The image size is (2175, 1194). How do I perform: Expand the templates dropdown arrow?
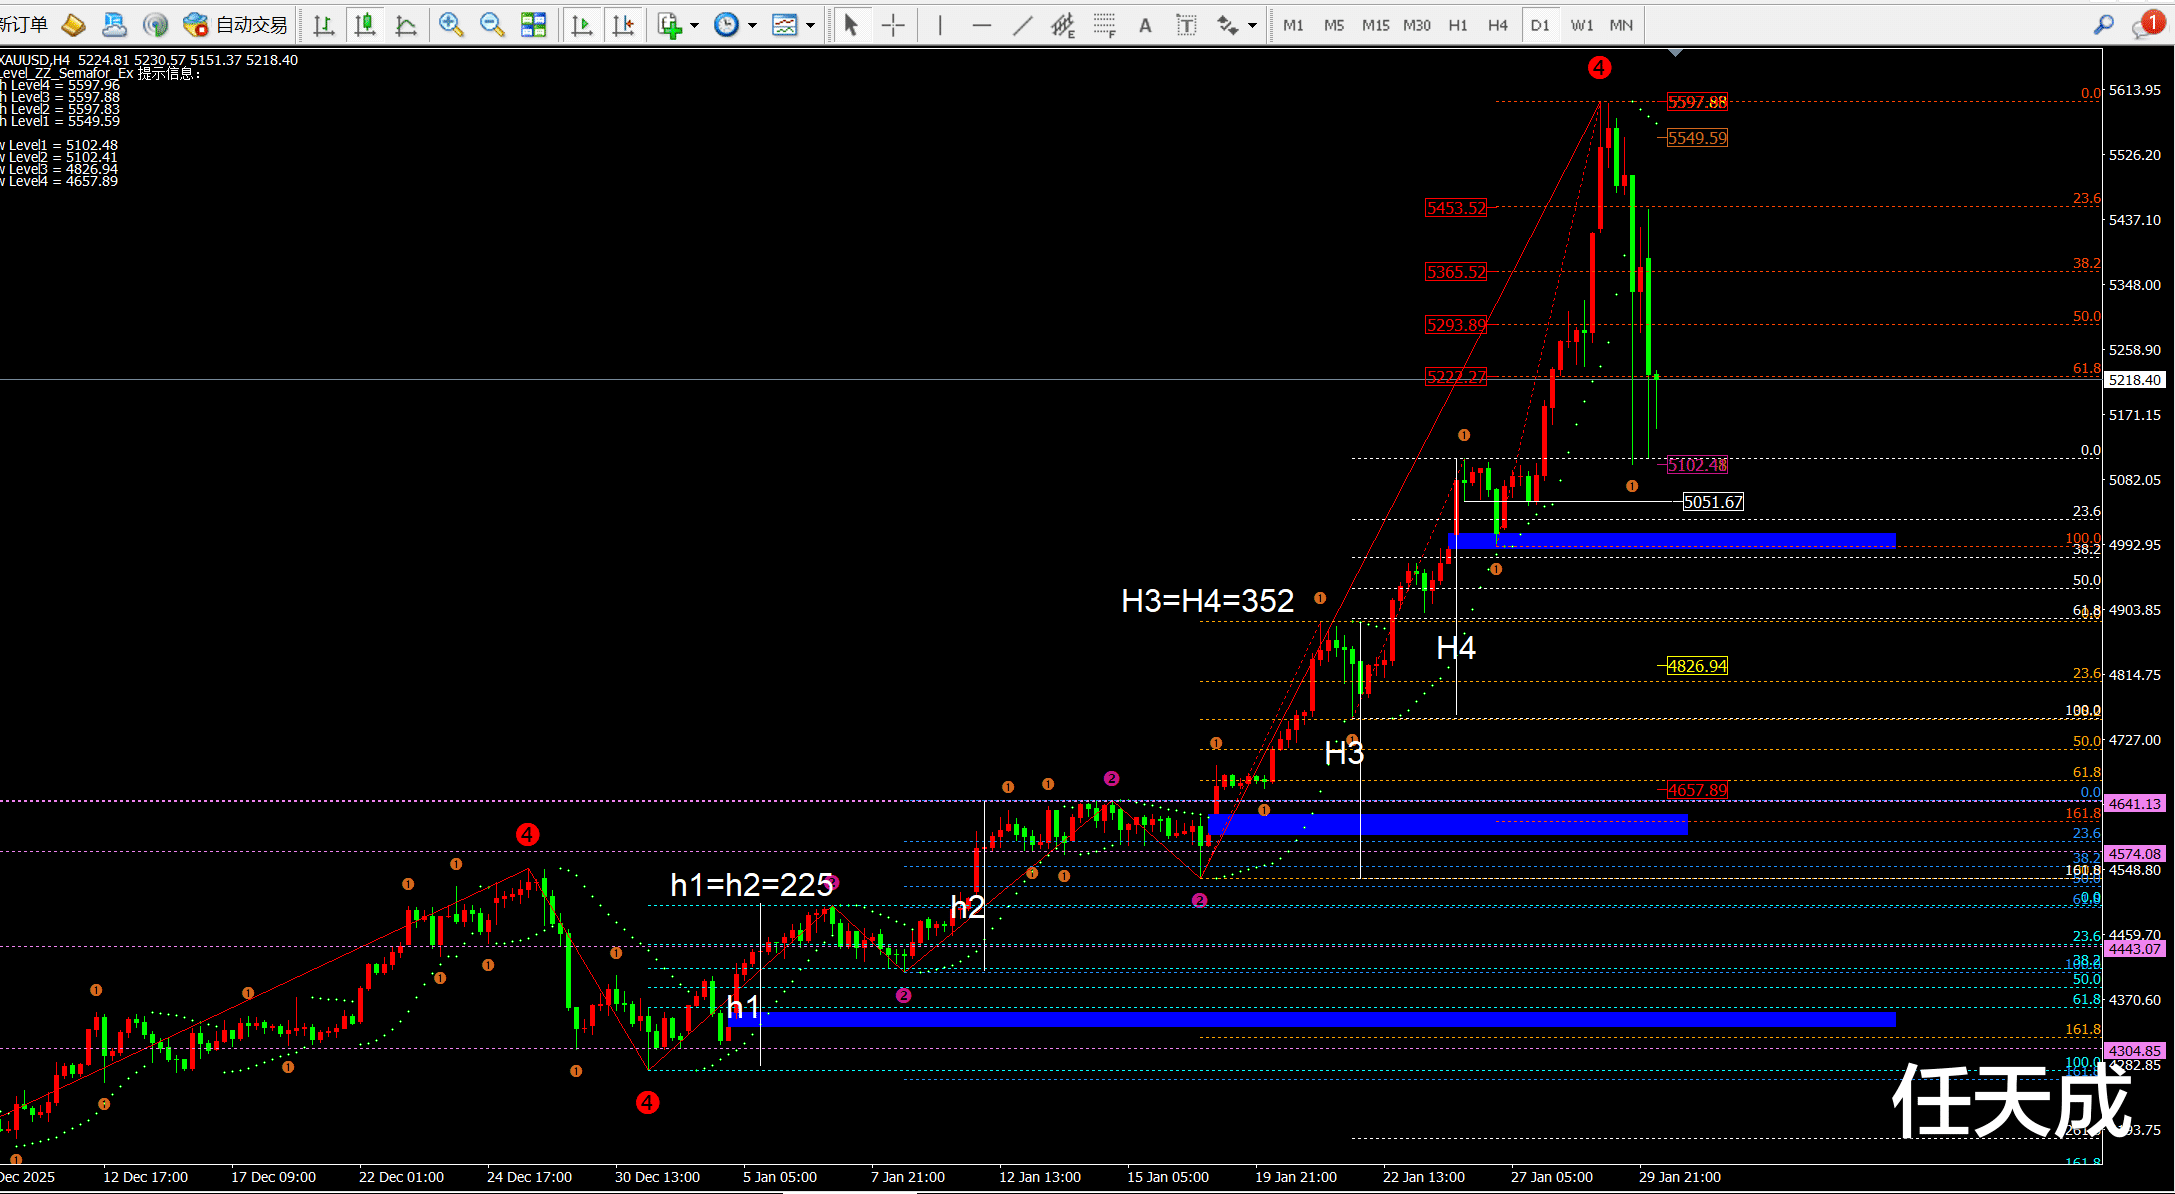(811, 25)
